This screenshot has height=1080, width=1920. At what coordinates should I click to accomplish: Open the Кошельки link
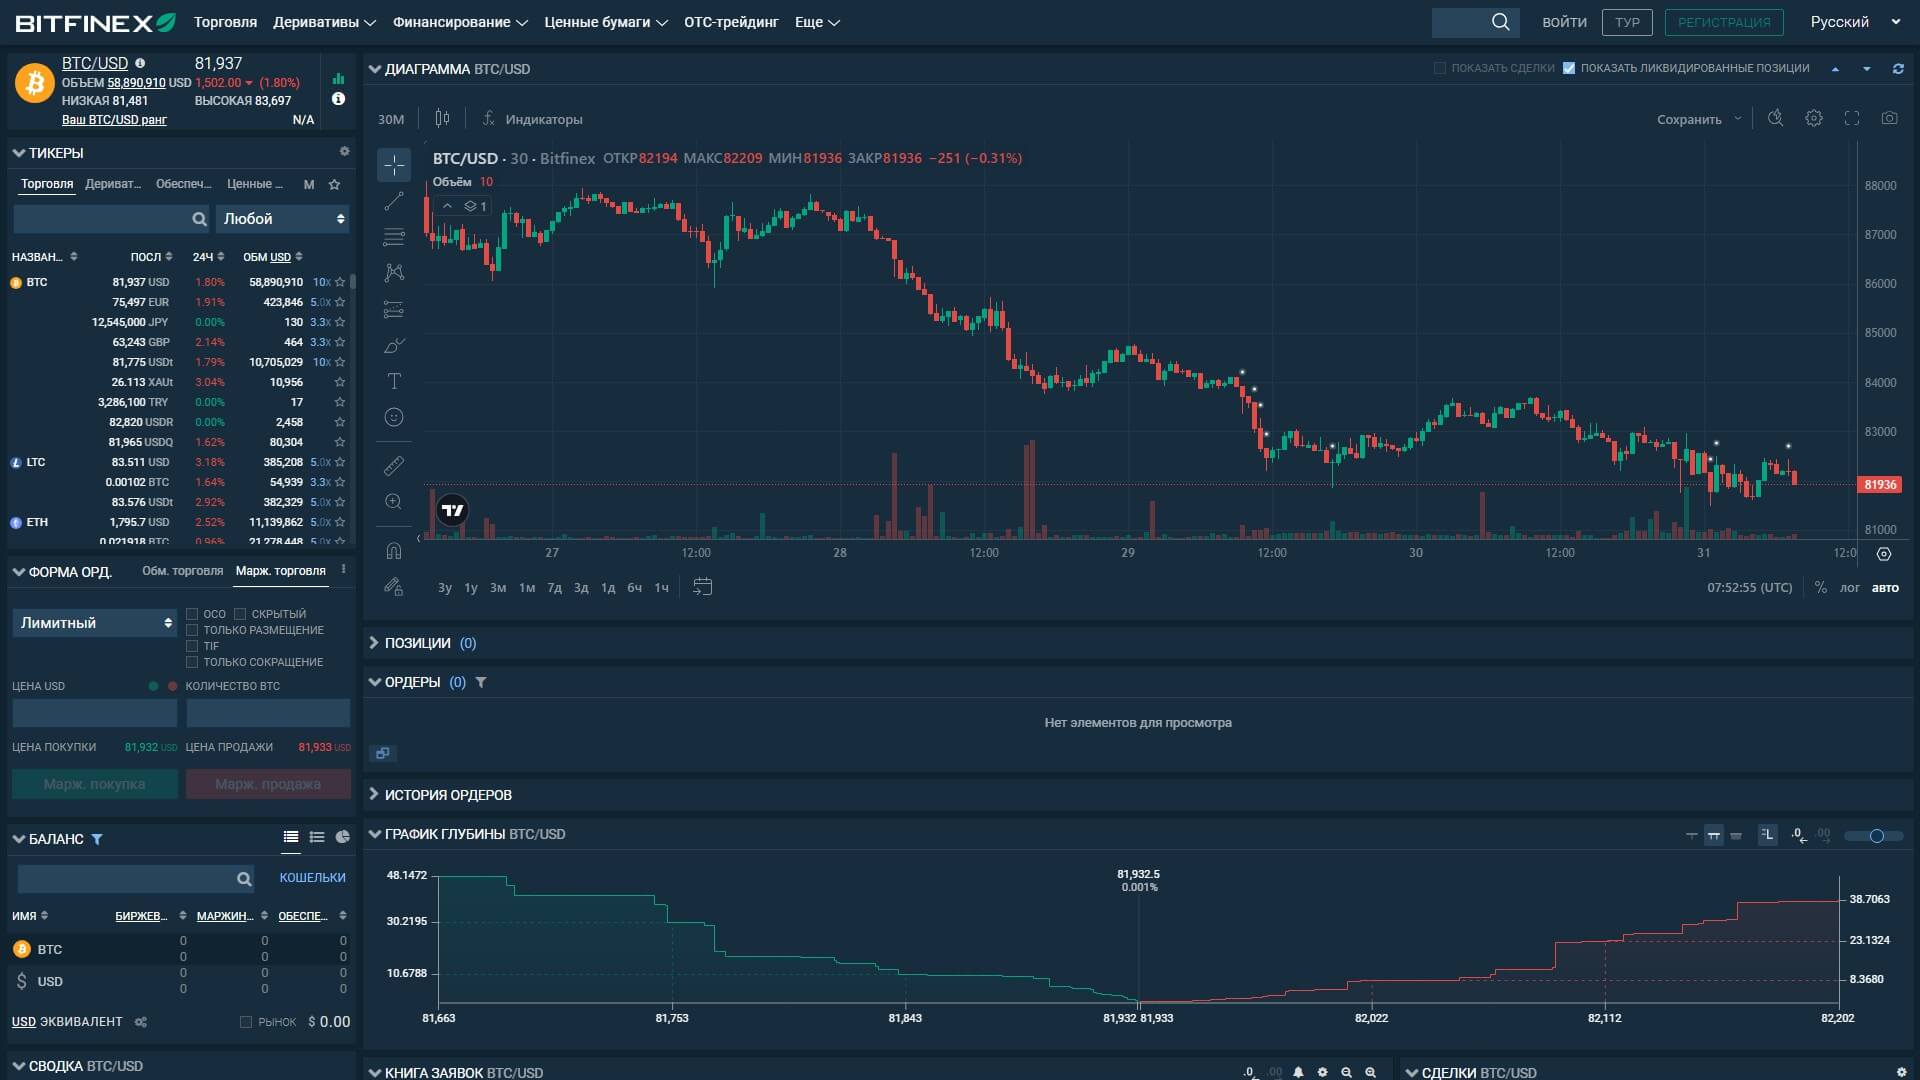pyautogui.click(x=312, y=877)
